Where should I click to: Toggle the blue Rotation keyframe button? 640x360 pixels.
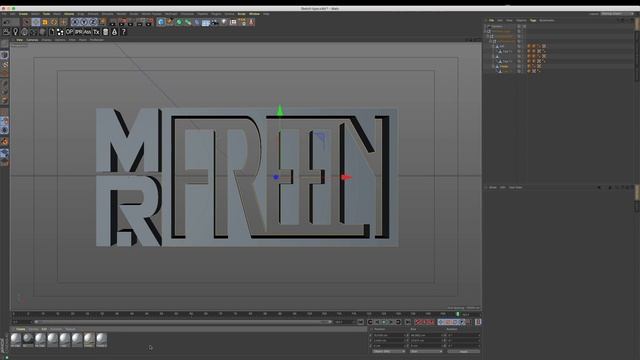click(455, 322)
